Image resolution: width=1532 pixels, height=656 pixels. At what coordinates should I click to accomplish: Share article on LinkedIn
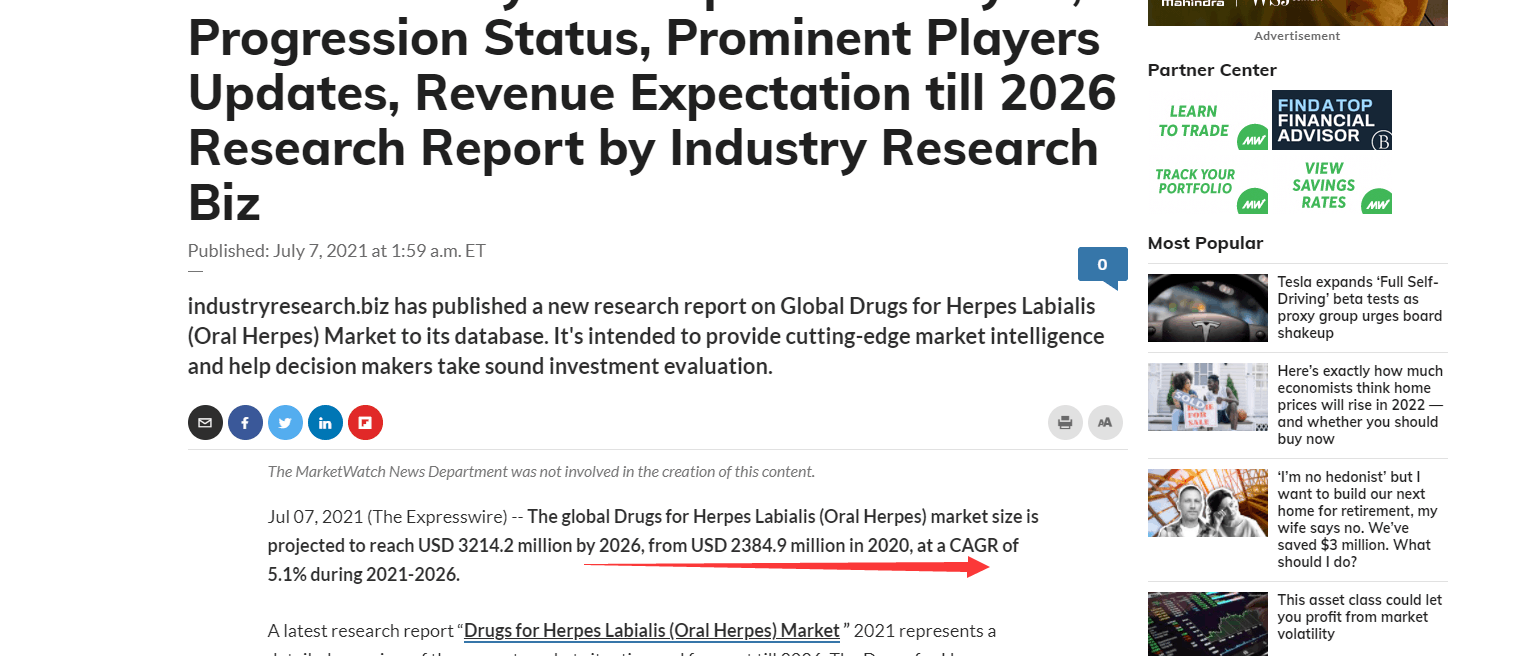point(325,423)
